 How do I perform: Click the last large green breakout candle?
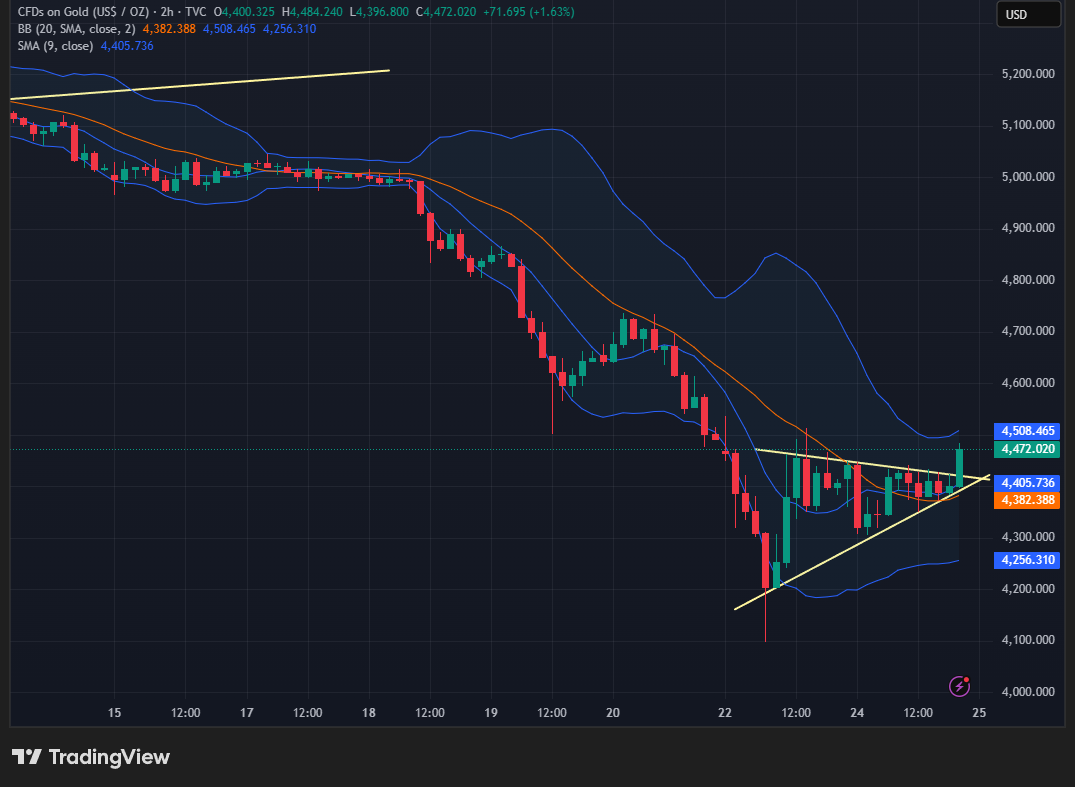(x=960, y=467)
